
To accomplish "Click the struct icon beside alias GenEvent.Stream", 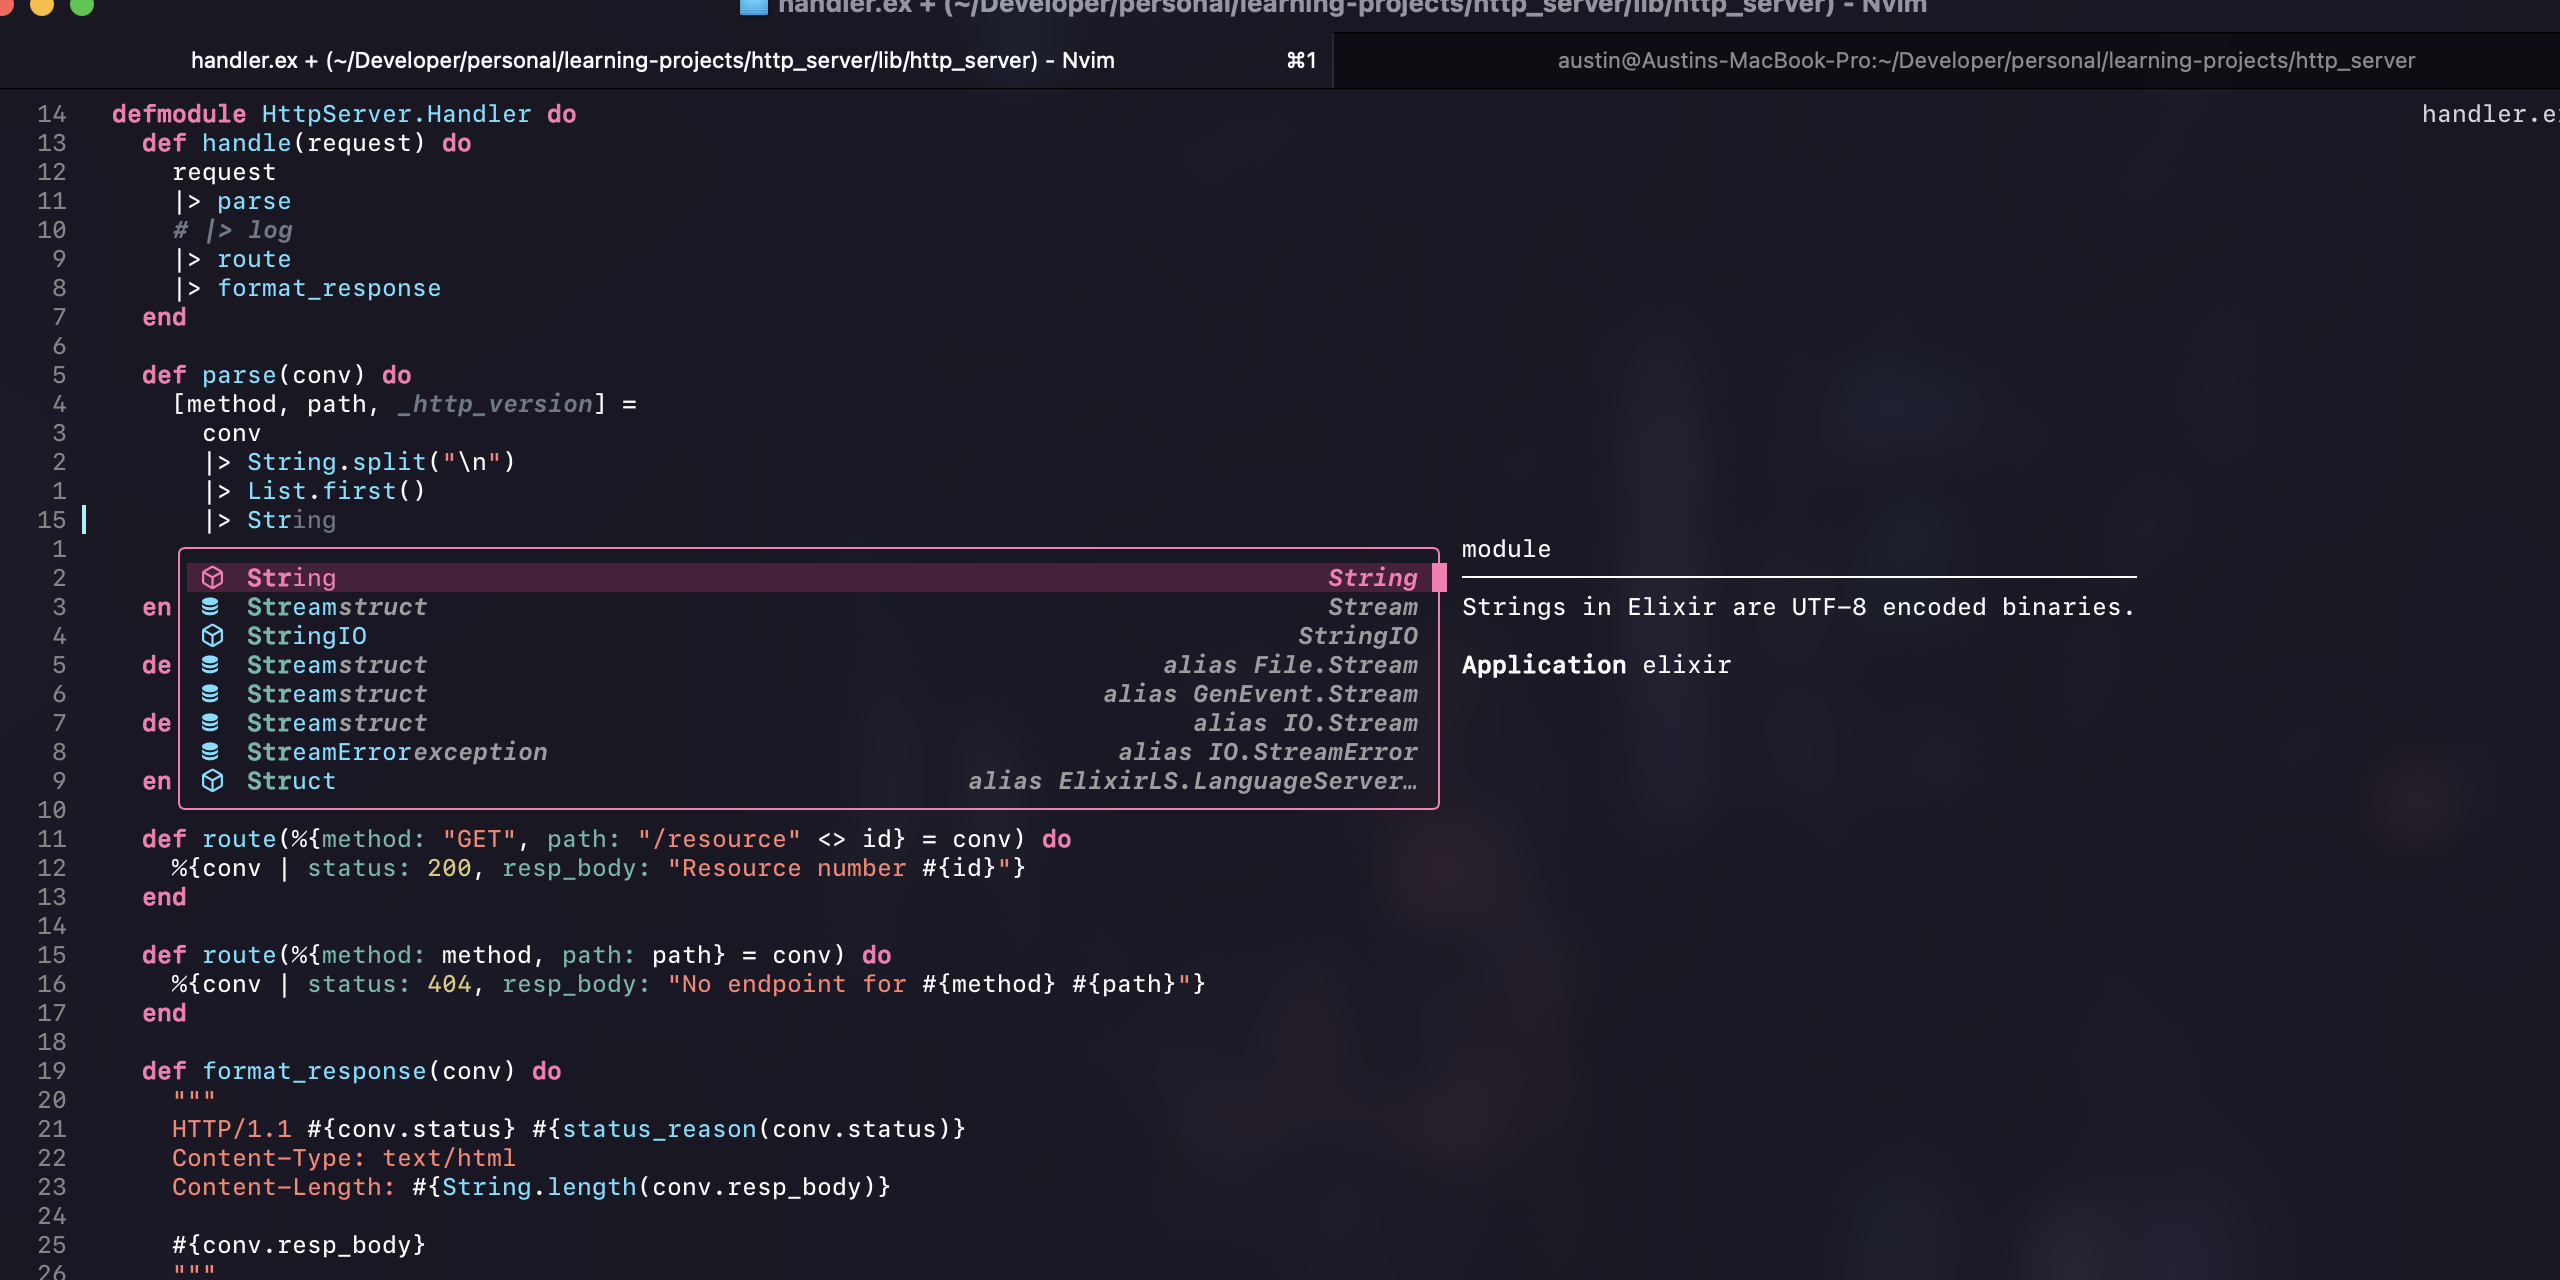I will pyautogui.click(x=210, y=693).
